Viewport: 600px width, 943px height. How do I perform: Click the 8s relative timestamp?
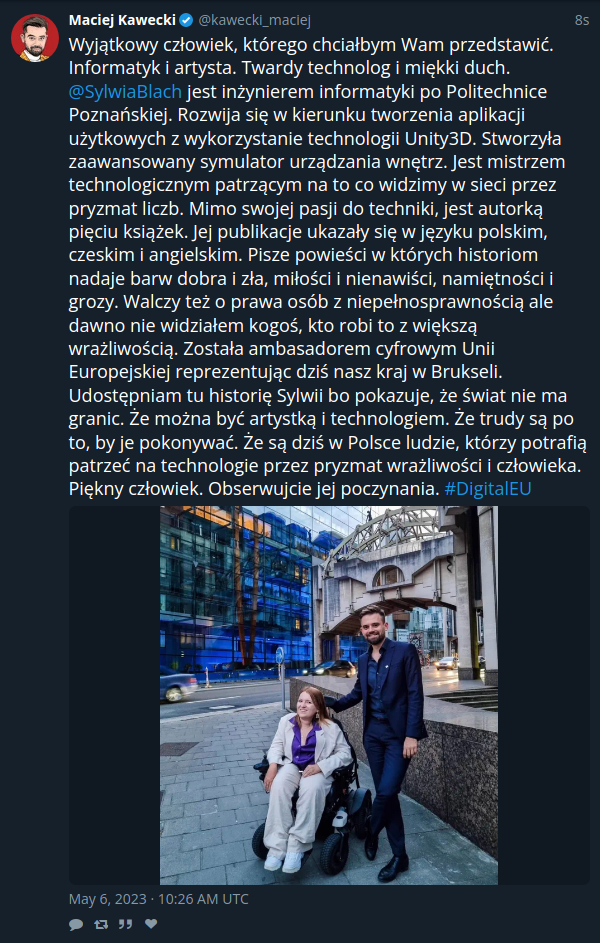pos(581,20)
